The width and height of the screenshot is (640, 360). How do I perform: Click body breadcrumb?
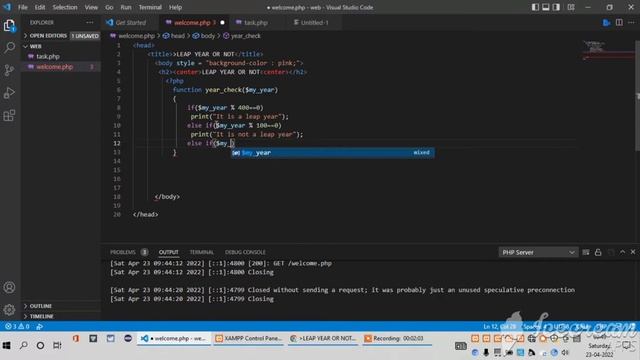point(207,36)
